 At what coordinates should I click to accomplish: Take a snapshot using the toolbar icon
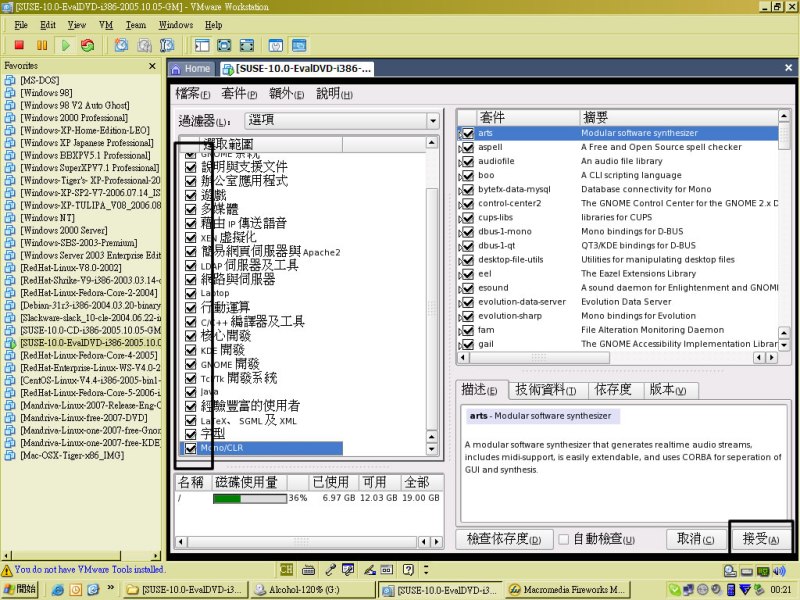(121, 45)
